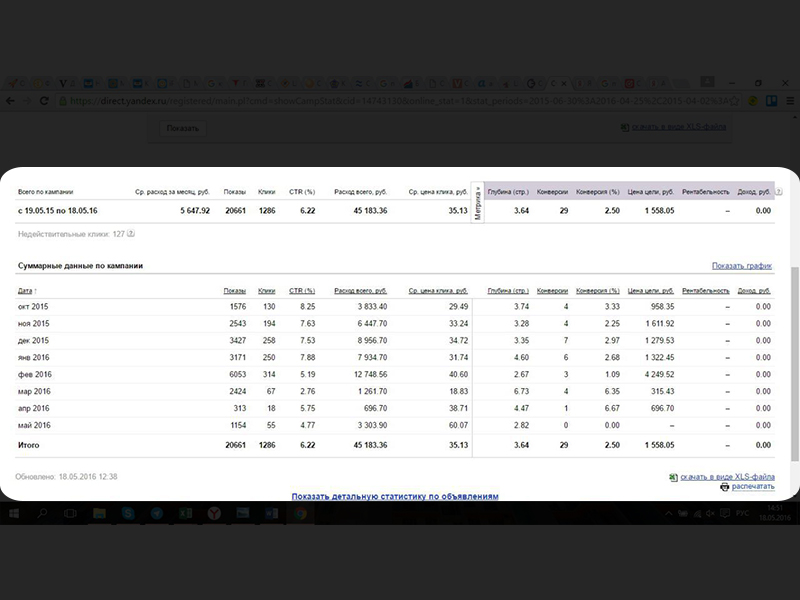This screenshot has height=600, width=800.
Task: Sort by Цена цели, руб. in summary table
Action: [x=651, y=291]
